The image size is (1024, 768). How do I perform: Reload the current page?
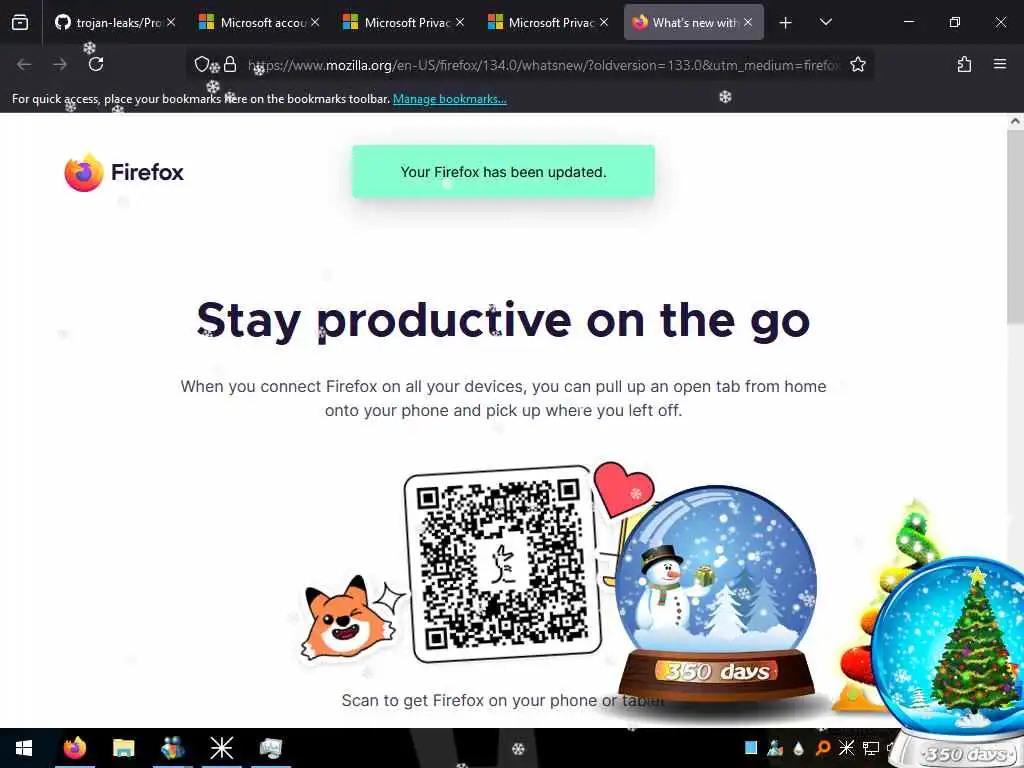96,64
